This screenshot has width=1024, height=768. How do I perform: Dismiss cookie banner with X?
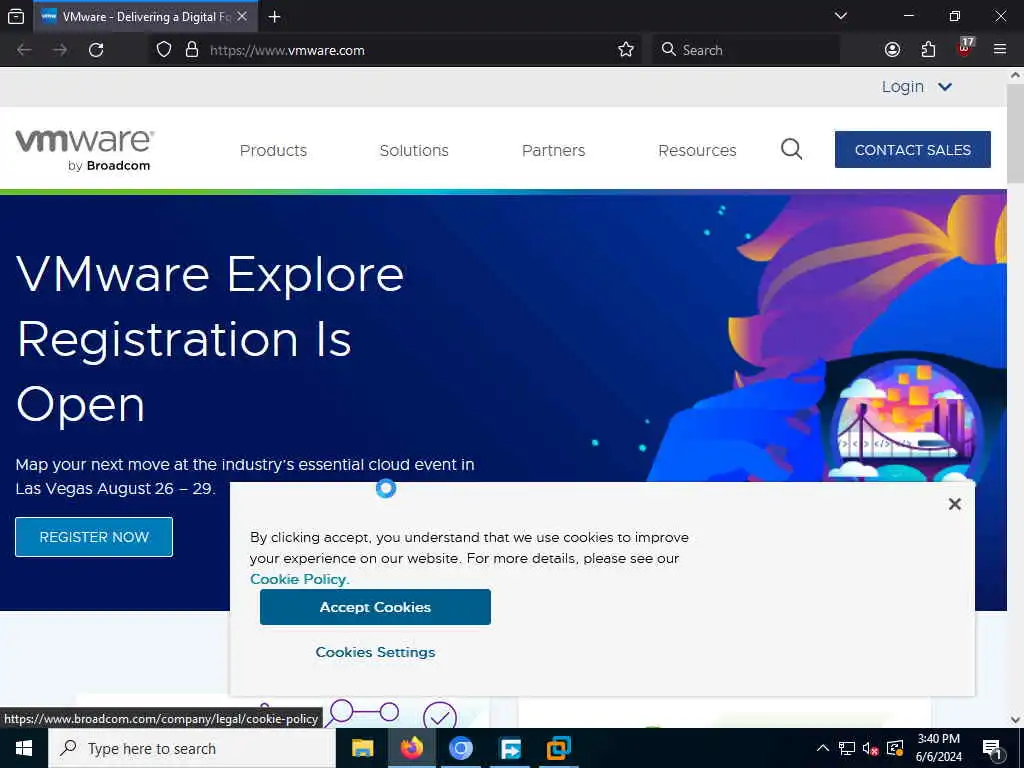pos(955,504)
